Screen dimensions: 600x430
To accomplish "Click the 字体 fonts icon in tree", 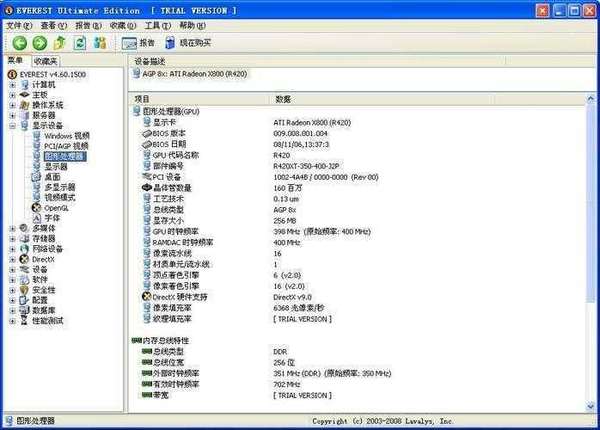I will pos(36,218).
